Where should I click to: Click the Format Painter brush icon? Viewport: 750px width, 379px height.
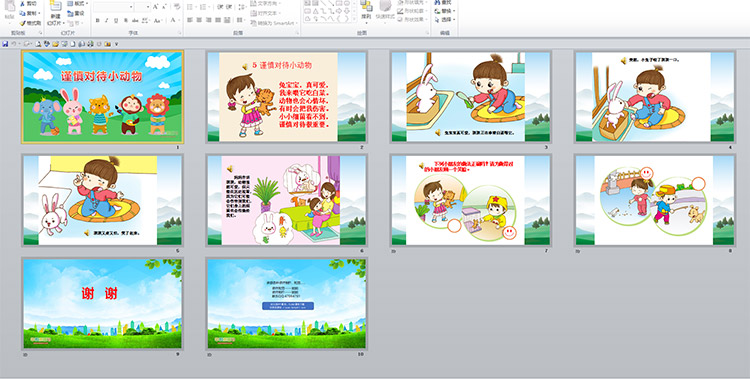(22, 23)
